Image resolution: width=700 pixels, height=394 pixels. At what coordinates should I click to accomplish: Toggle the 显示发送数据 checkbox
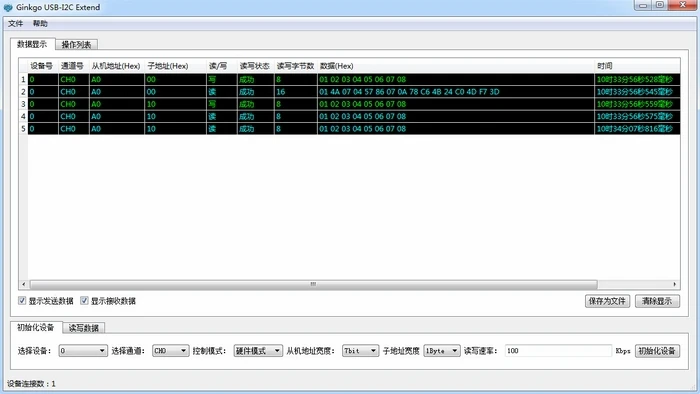coord(22,301)
